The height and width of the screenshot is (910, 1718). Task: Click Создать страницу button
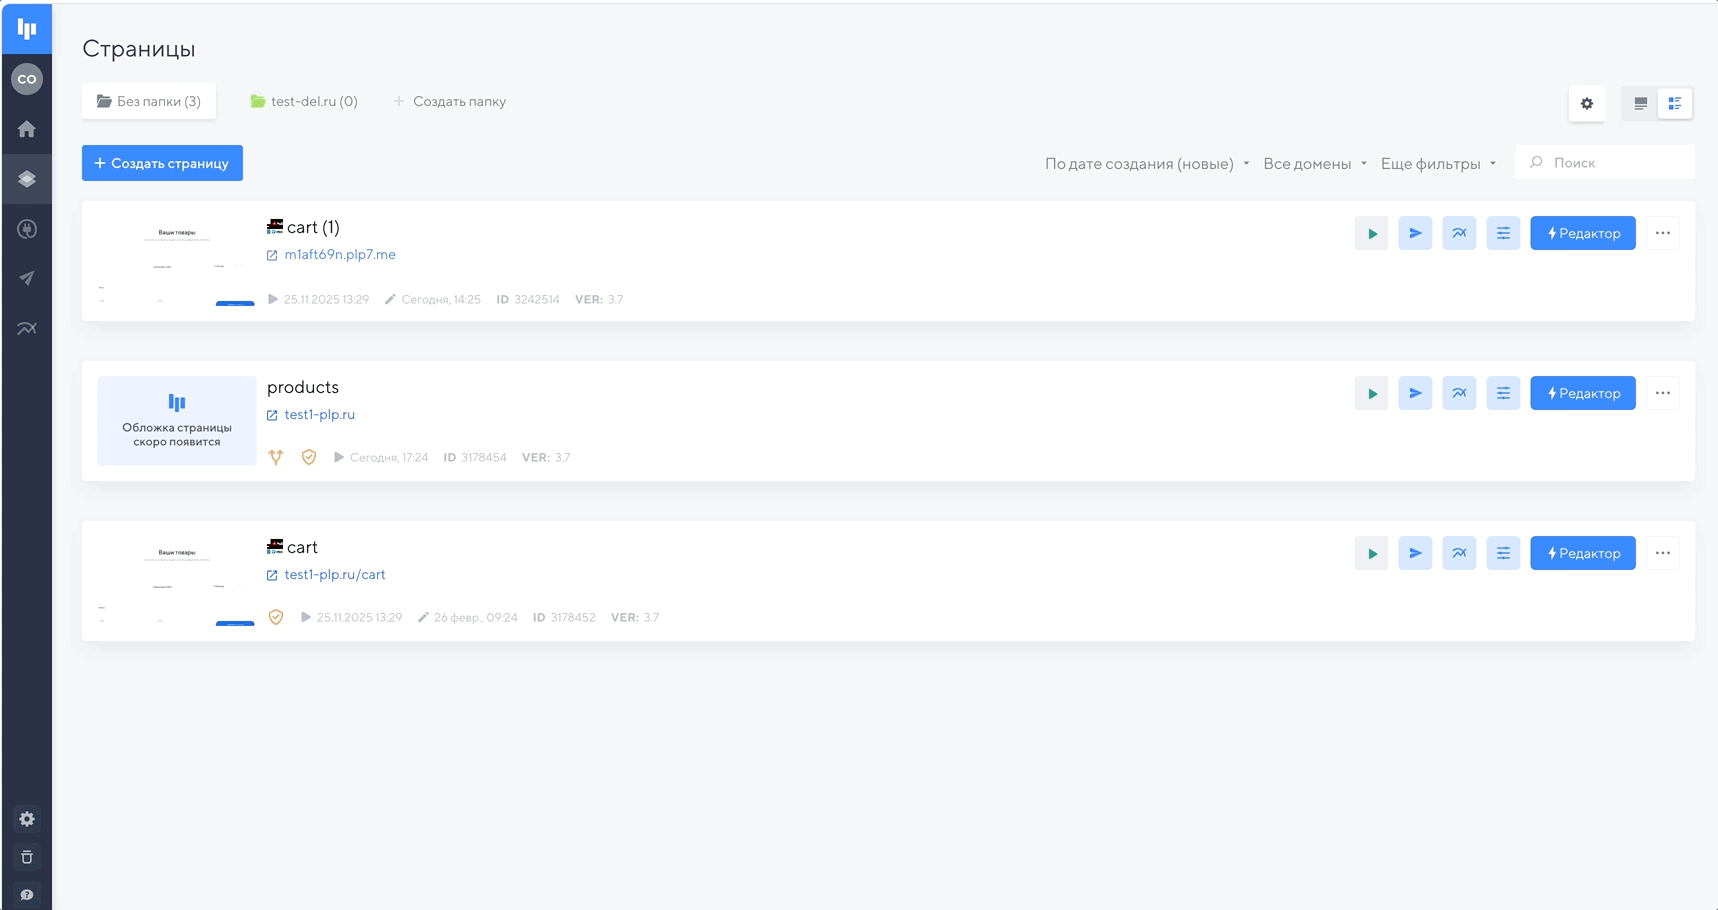(162, 163)
